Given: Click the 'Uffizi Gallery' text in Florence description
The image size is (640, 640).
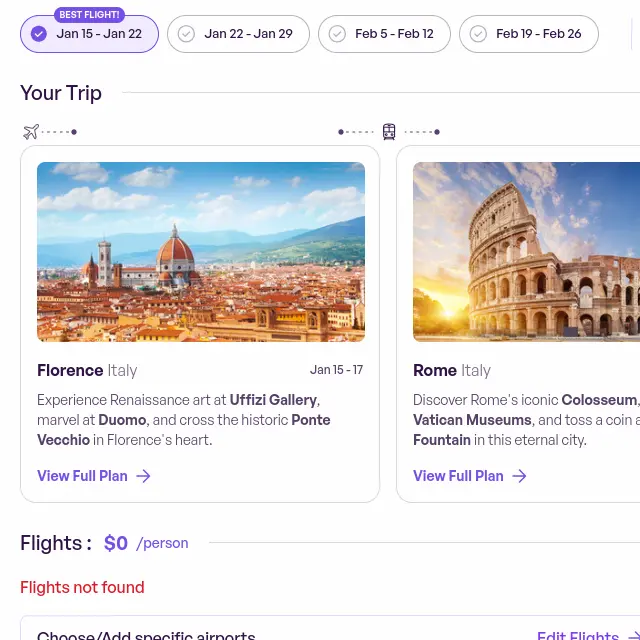Looking at the screenshot, I should click(273, 400).
